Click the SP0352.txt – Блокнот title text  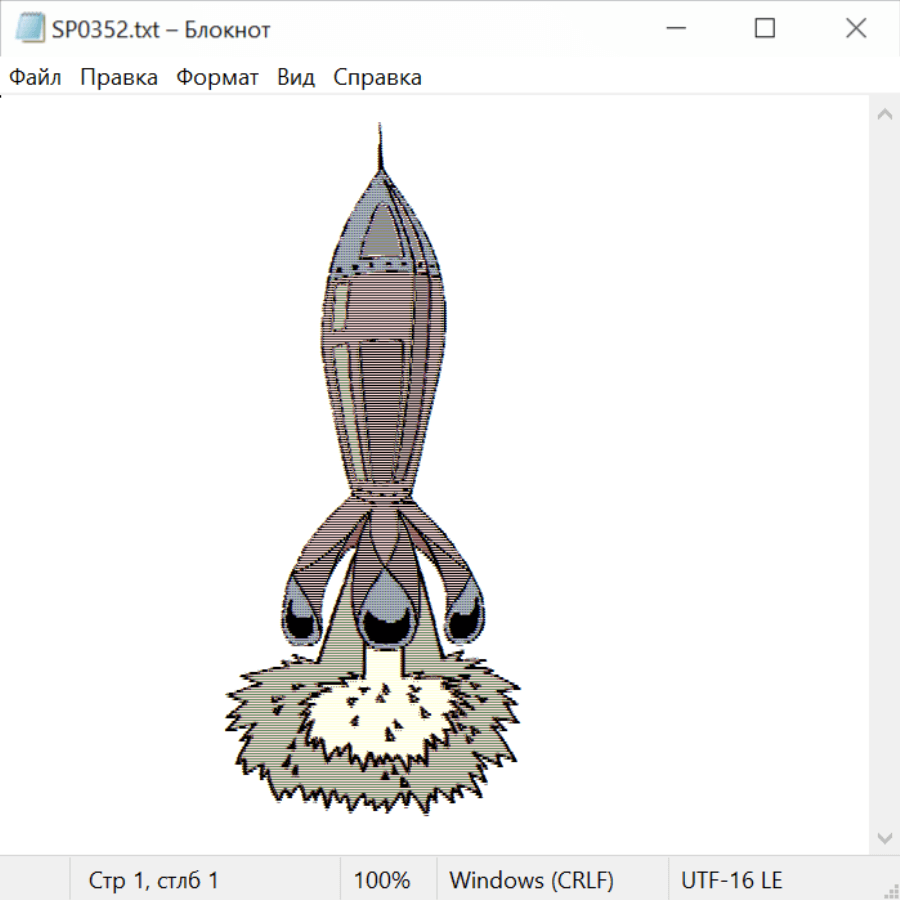point(161,30)
